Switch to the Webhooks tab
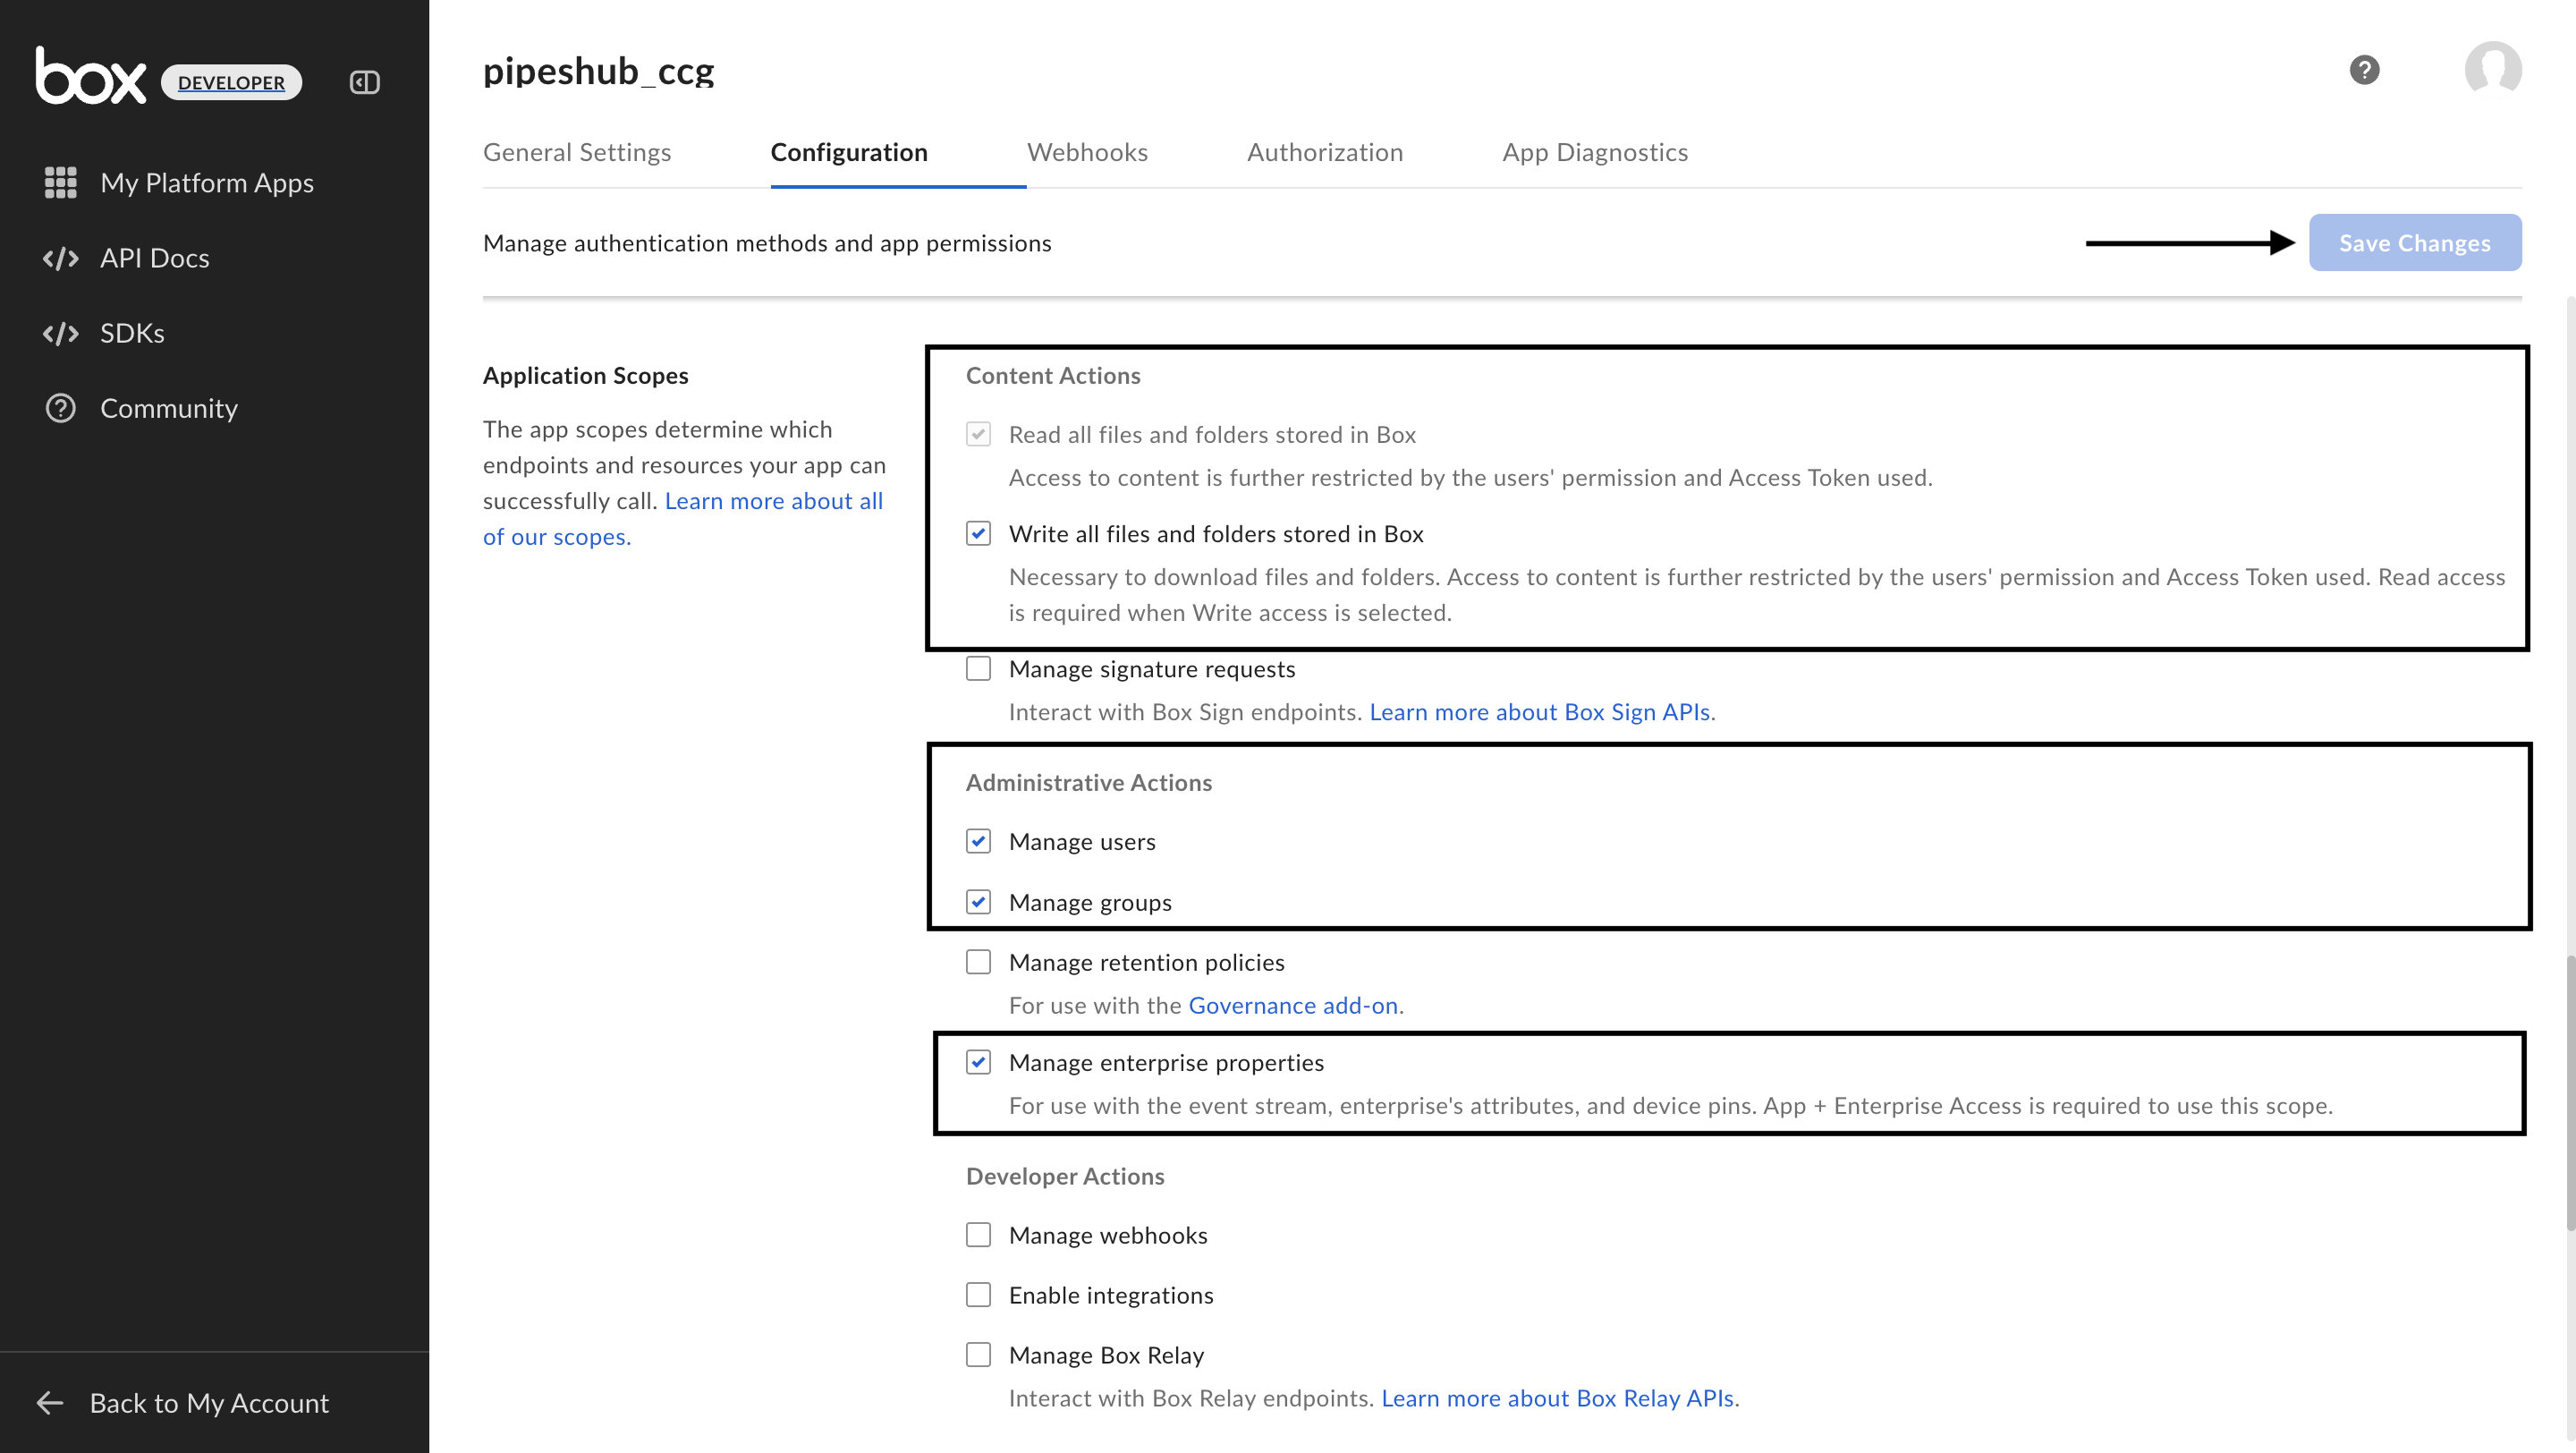 tap(1087, 152)
